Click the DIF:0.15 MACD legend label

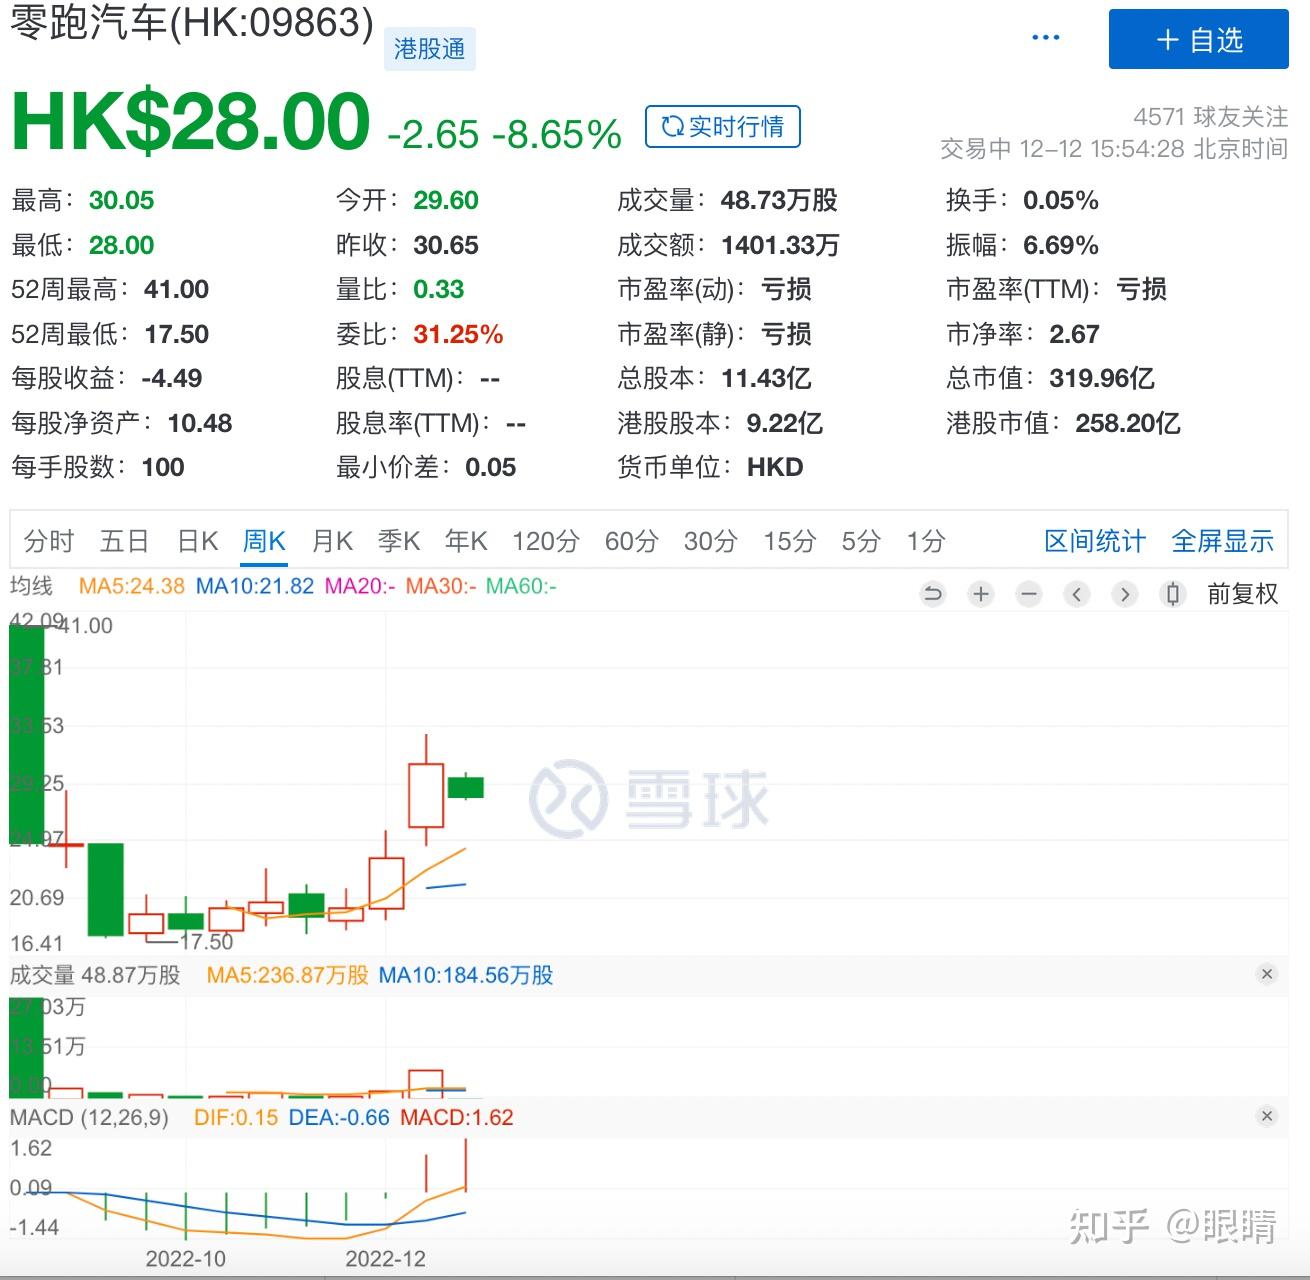click(x=236, y=1117)
